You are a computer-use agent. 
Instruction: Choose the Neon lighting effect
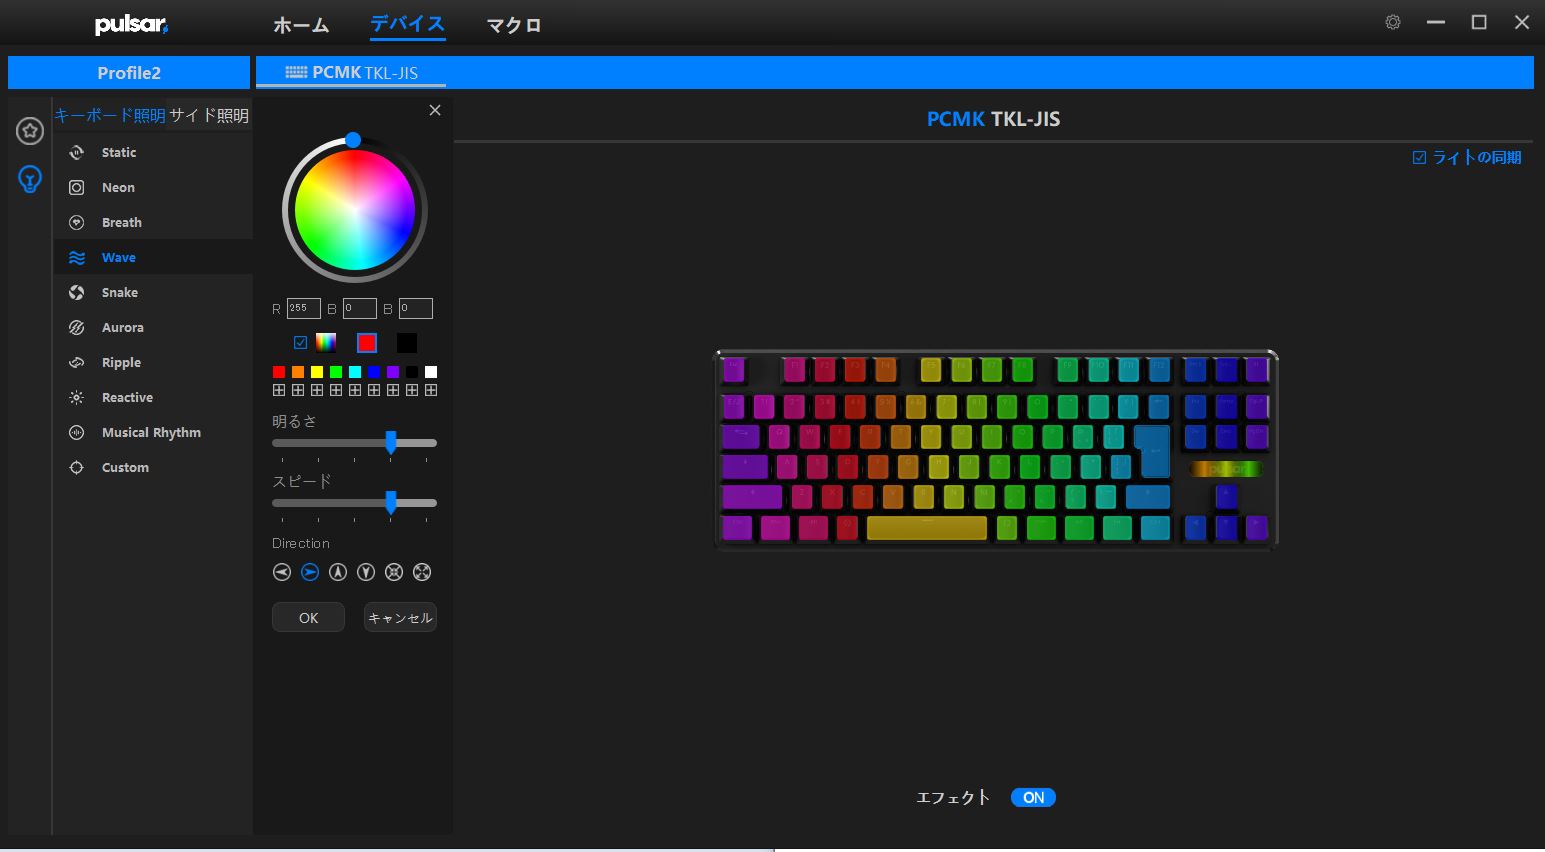[153, 187]
